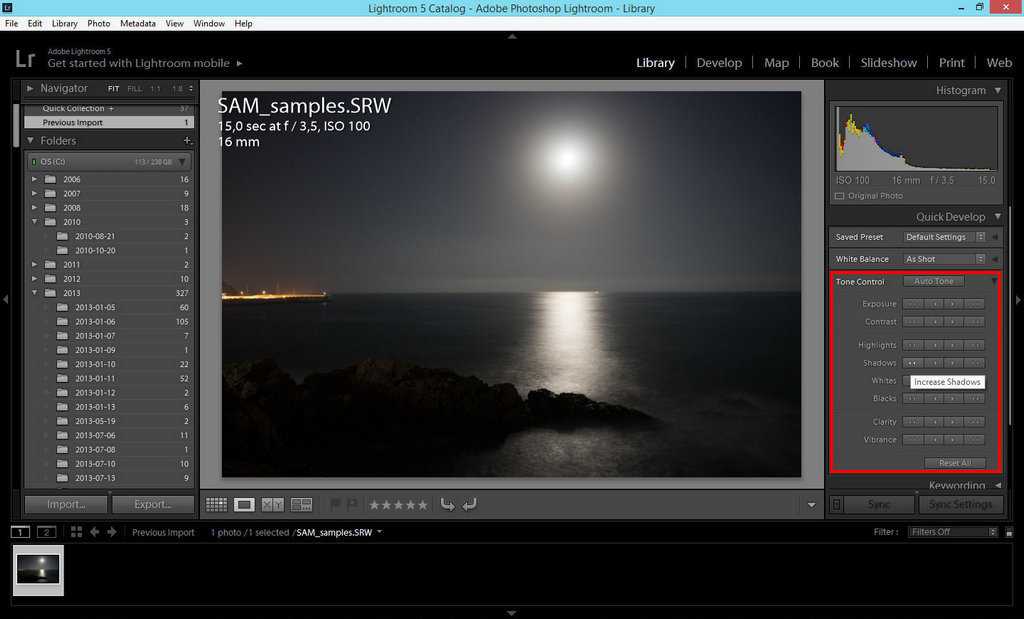
Task: Open the Metadata menu
Action: pyautogui.click(x=137, y=23)
